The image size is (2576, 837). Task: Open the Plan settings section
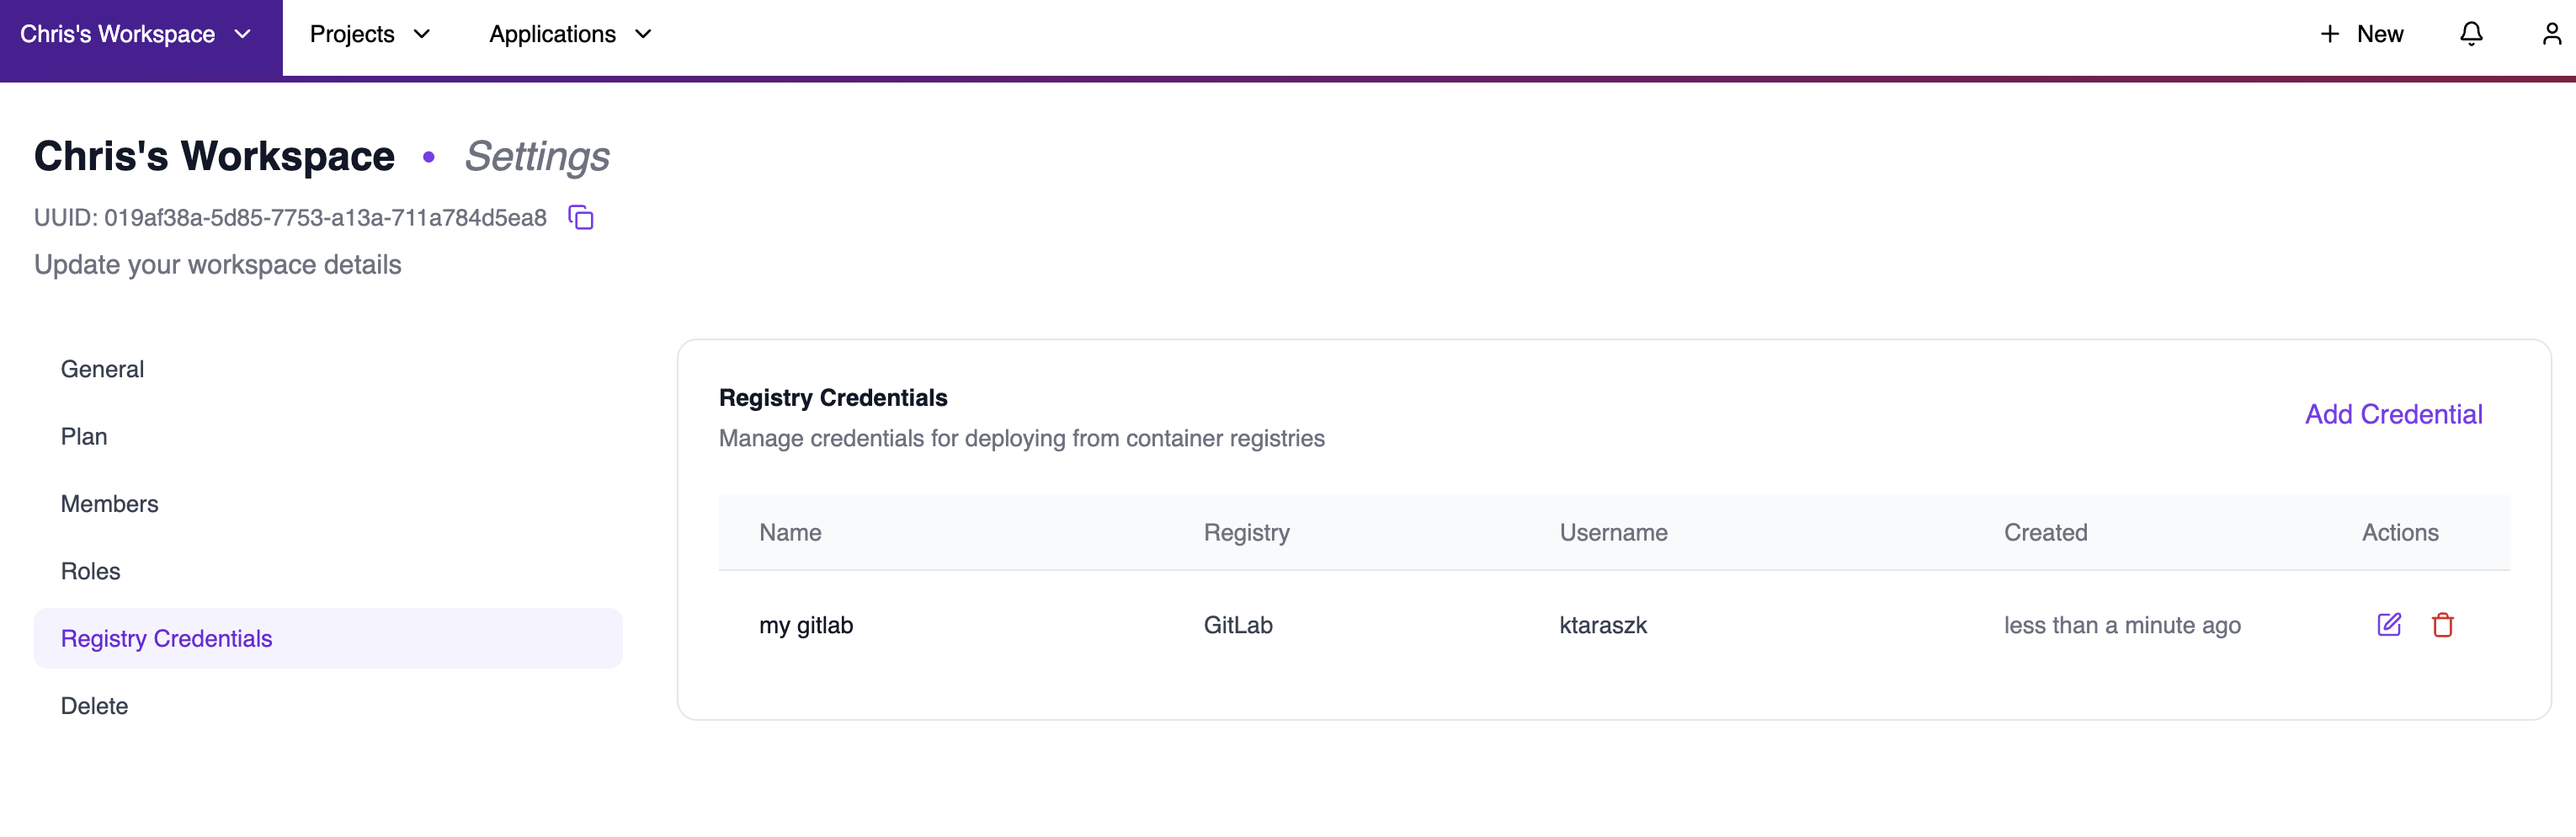pos(83,436)
